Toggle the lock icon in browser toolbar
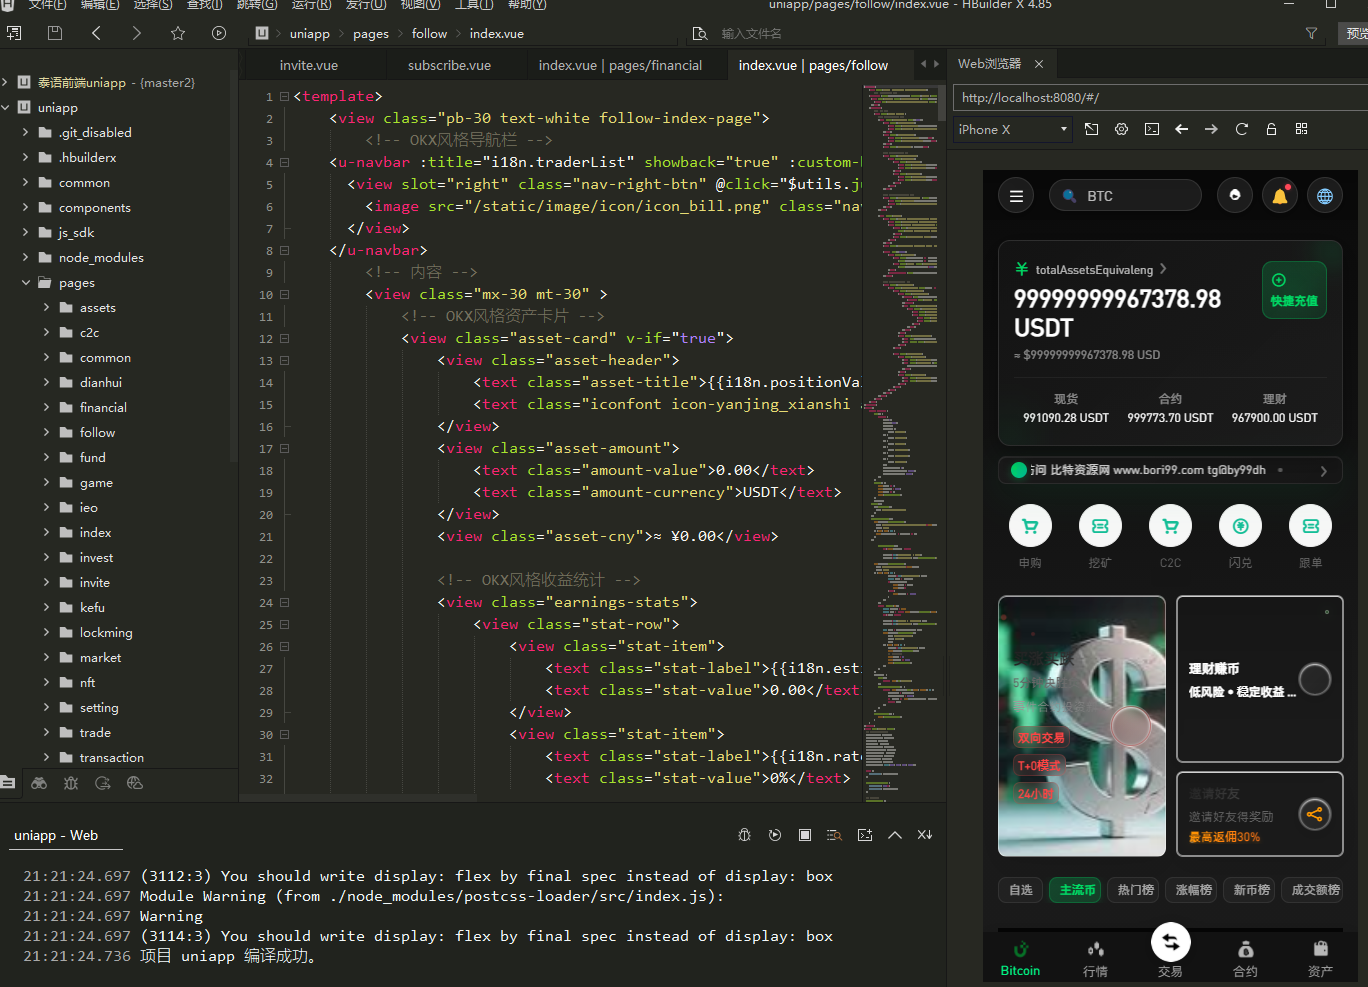The height and width of the screenshot is (987, 1368). click(1271, 129)
